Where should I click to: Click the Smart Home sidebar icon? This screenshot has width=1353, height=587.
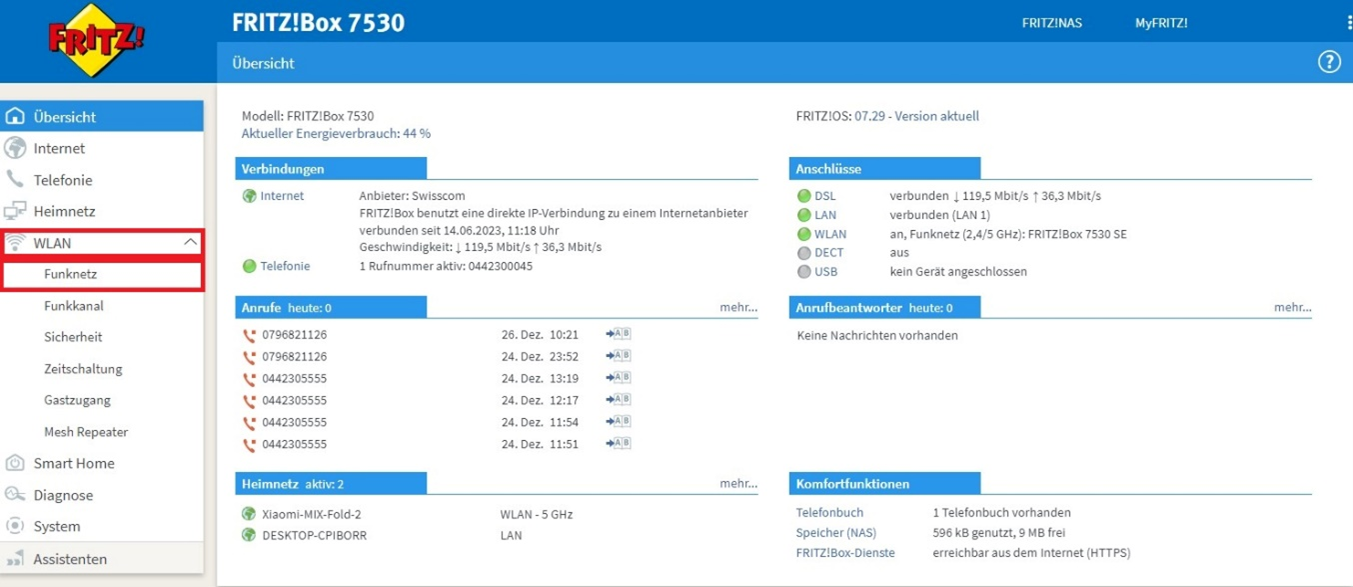point(15,463)
